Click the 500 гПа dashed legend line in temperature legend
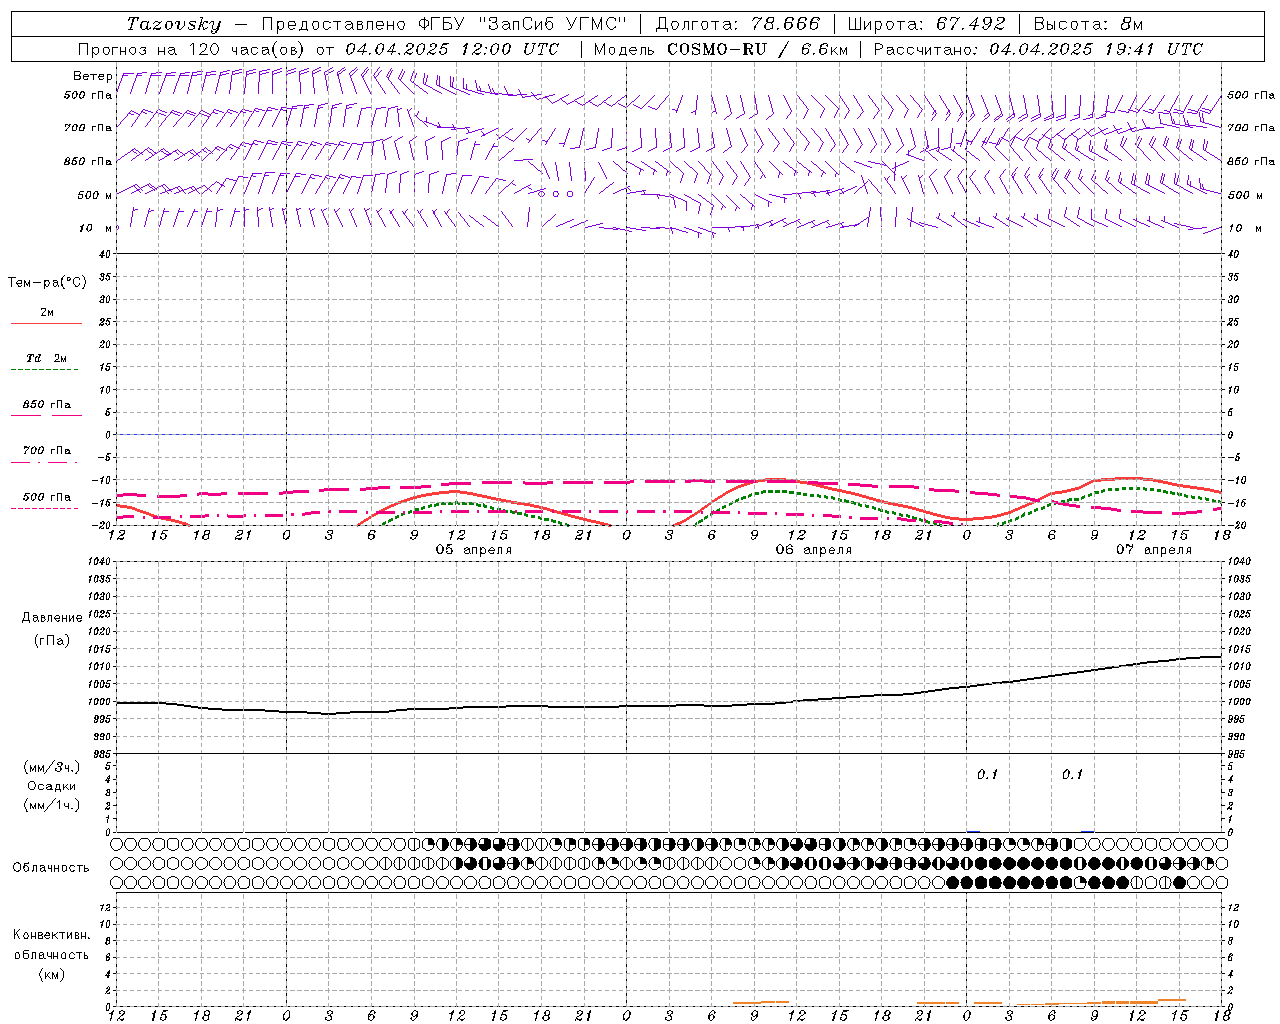This screenshot has height=1024, width=1280. 44,508
